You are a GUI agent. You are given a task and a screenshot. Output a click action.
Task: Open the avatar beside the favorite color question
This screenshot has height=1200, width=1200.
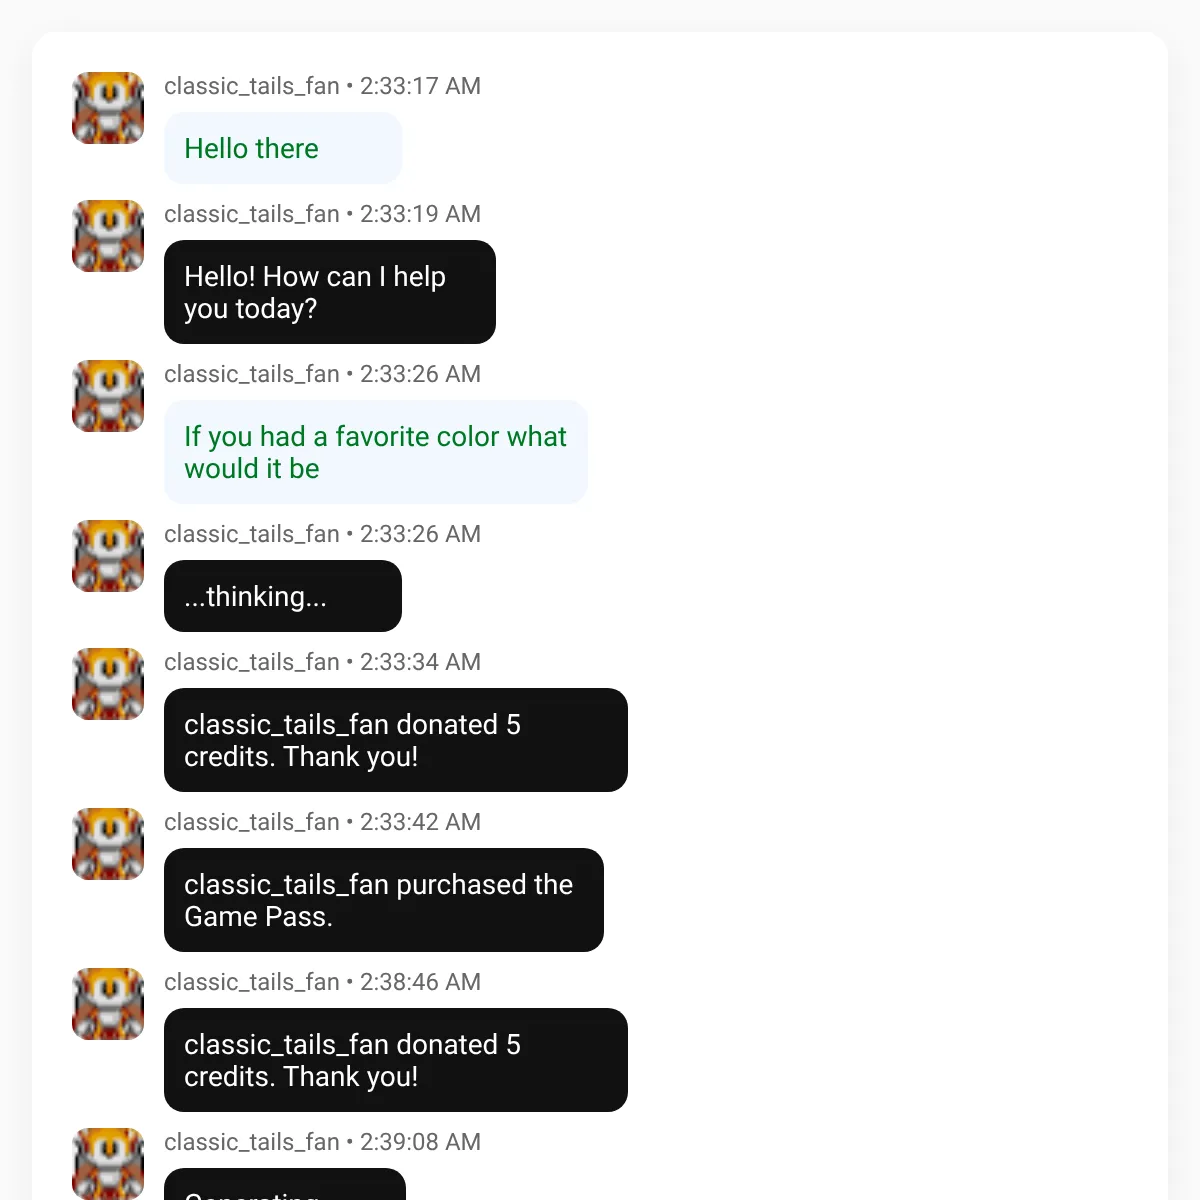108,396
